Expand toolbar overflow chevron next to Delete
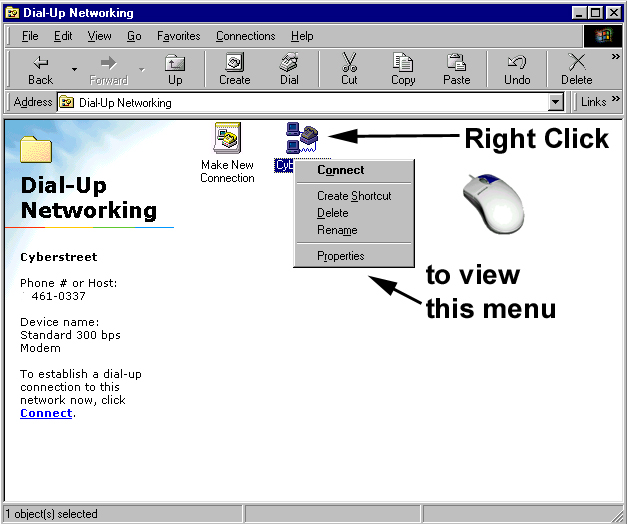Image resolution: width=627 pixels, height=524 pixels. (615, 57)
